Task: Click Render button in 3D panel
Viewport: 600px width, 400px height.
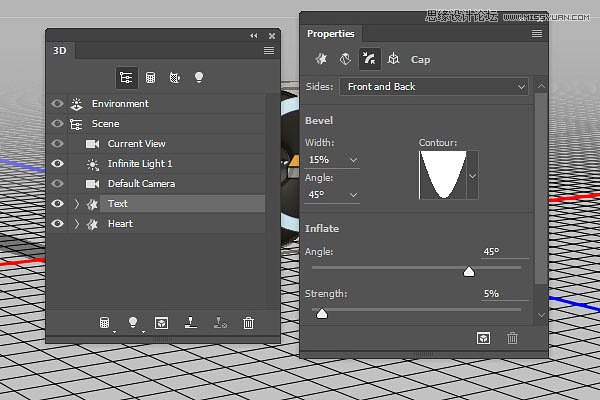Action: (161, 323)
